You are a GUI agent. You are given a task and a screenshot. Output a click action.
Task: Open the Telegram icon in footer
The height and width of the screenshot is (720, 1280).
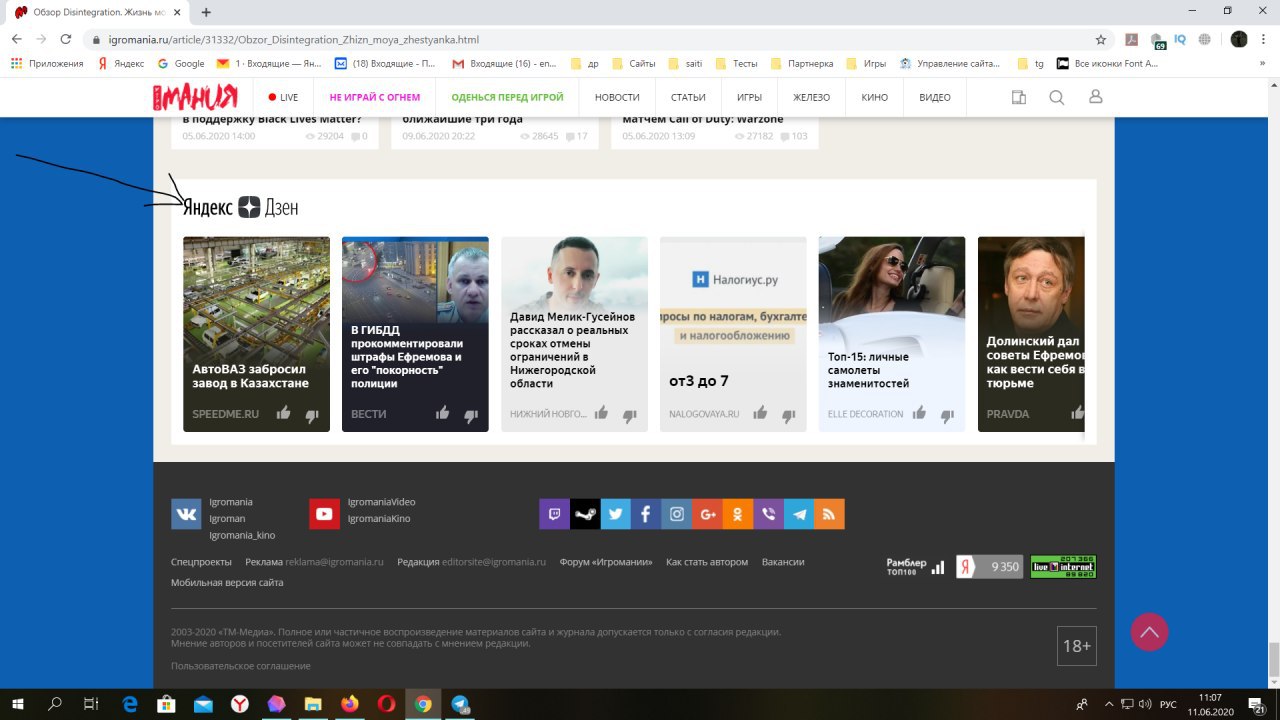click(799, 514)
